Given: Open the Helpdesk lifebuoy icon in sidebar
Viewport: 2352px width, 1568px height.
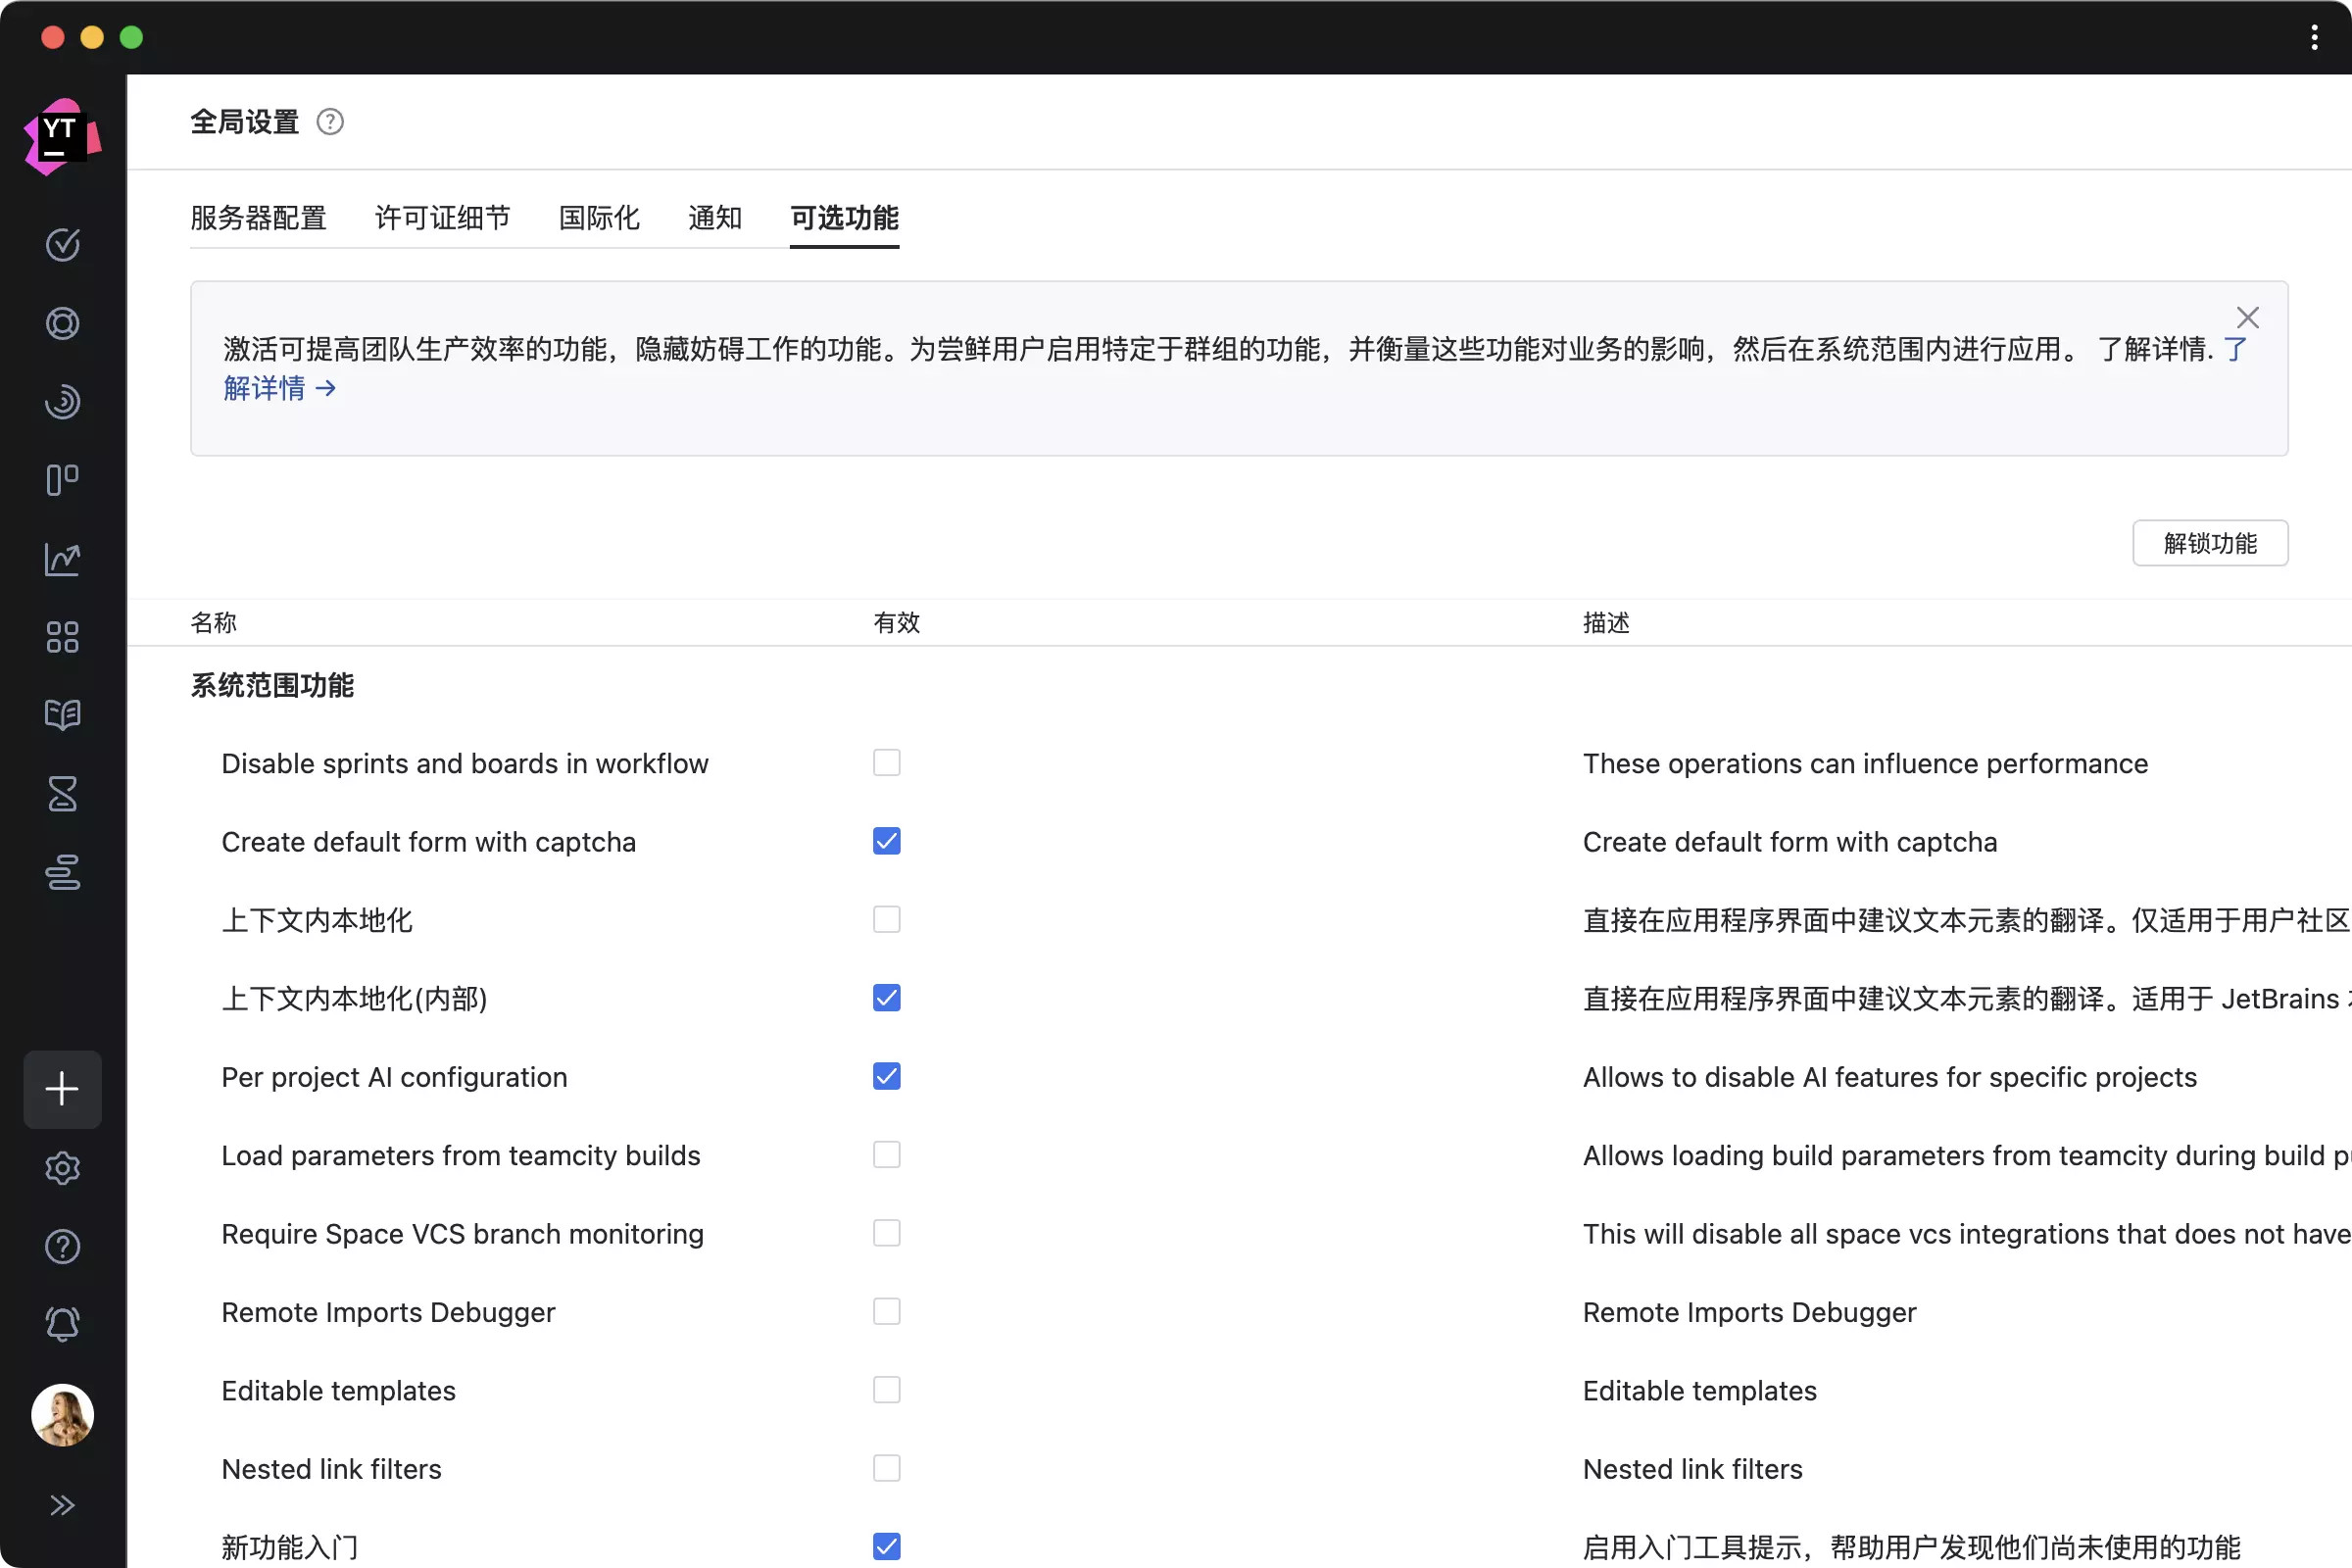Looking at the screenshot, I should [x=62, y=323].
